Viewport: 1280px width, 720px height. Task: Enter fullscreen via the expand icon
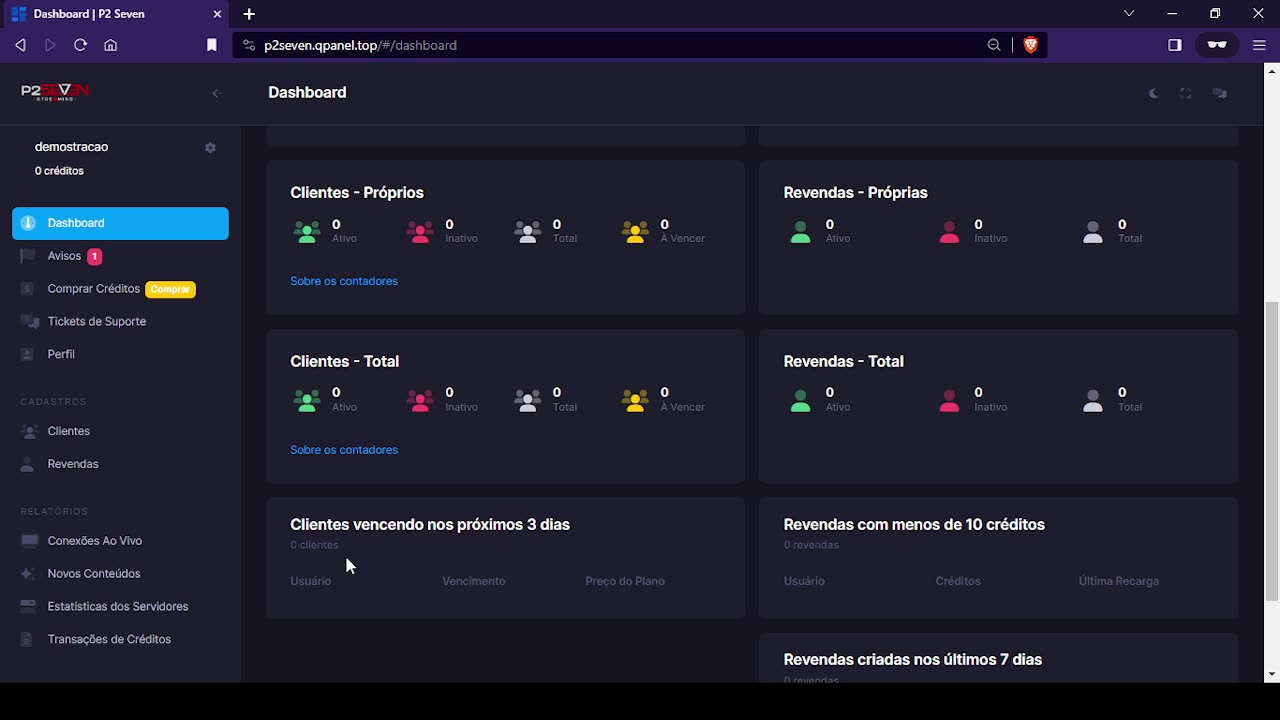click(1186, 93)
